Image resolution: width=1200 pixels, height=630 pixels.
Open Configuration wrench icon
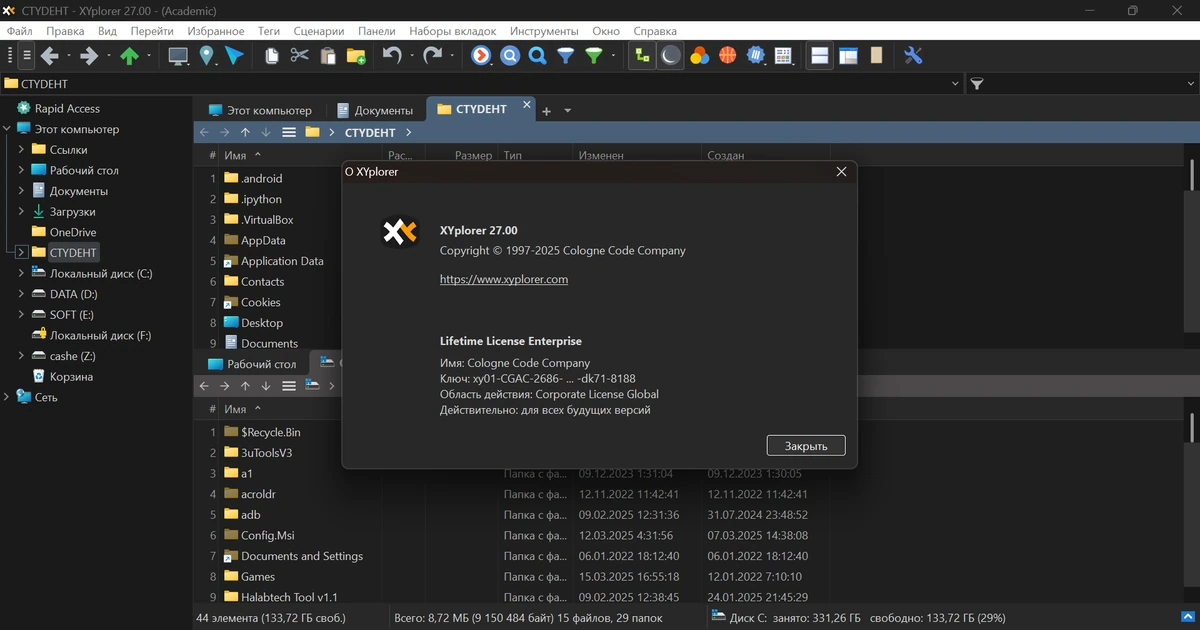click(x=913, y=56)
